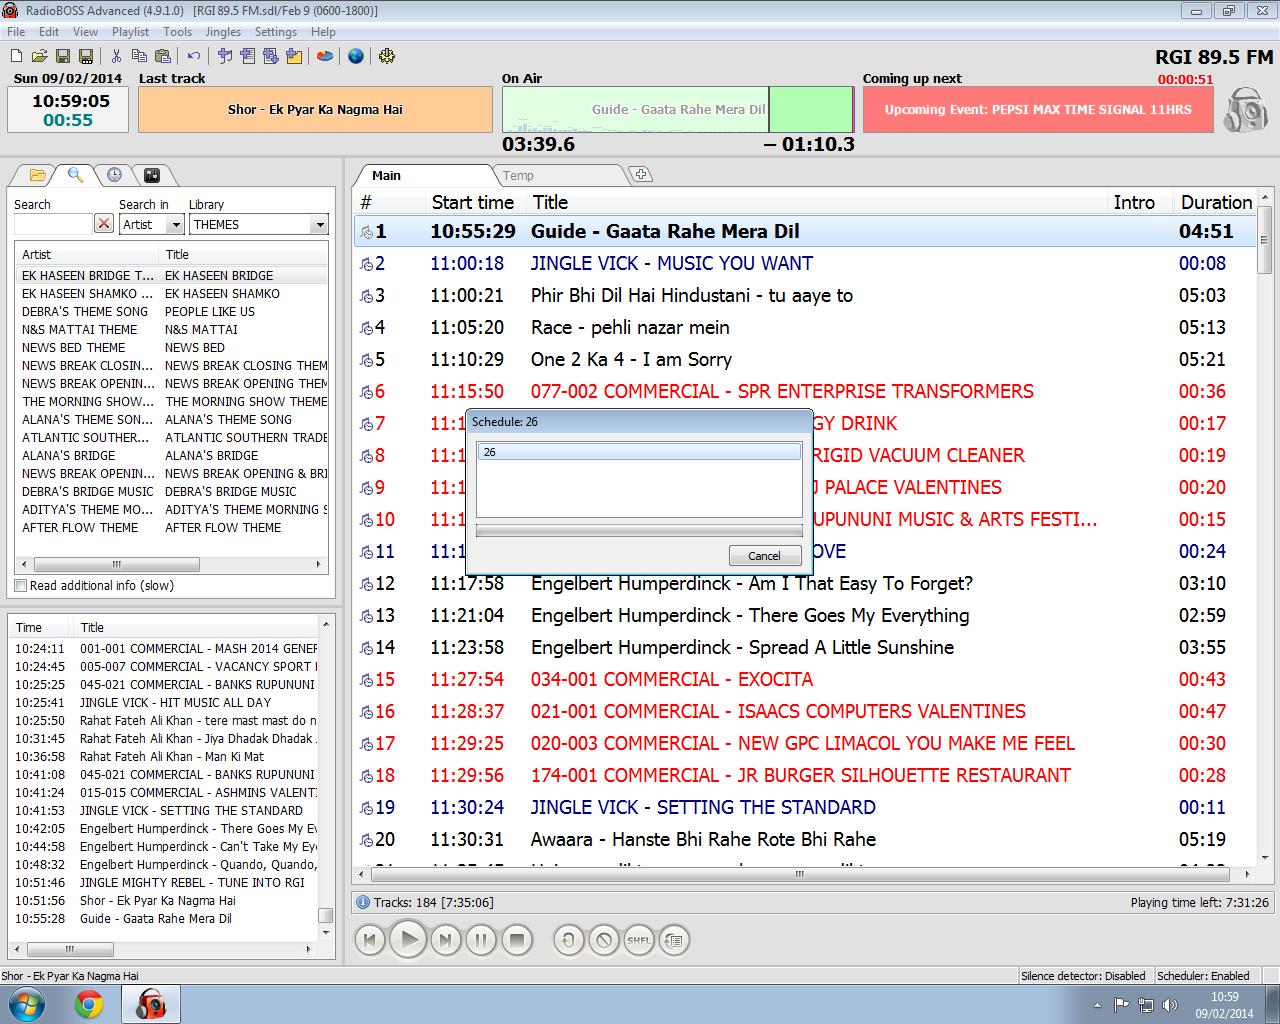
Task: Pause playback with the pause button
Action: [481, 940]
